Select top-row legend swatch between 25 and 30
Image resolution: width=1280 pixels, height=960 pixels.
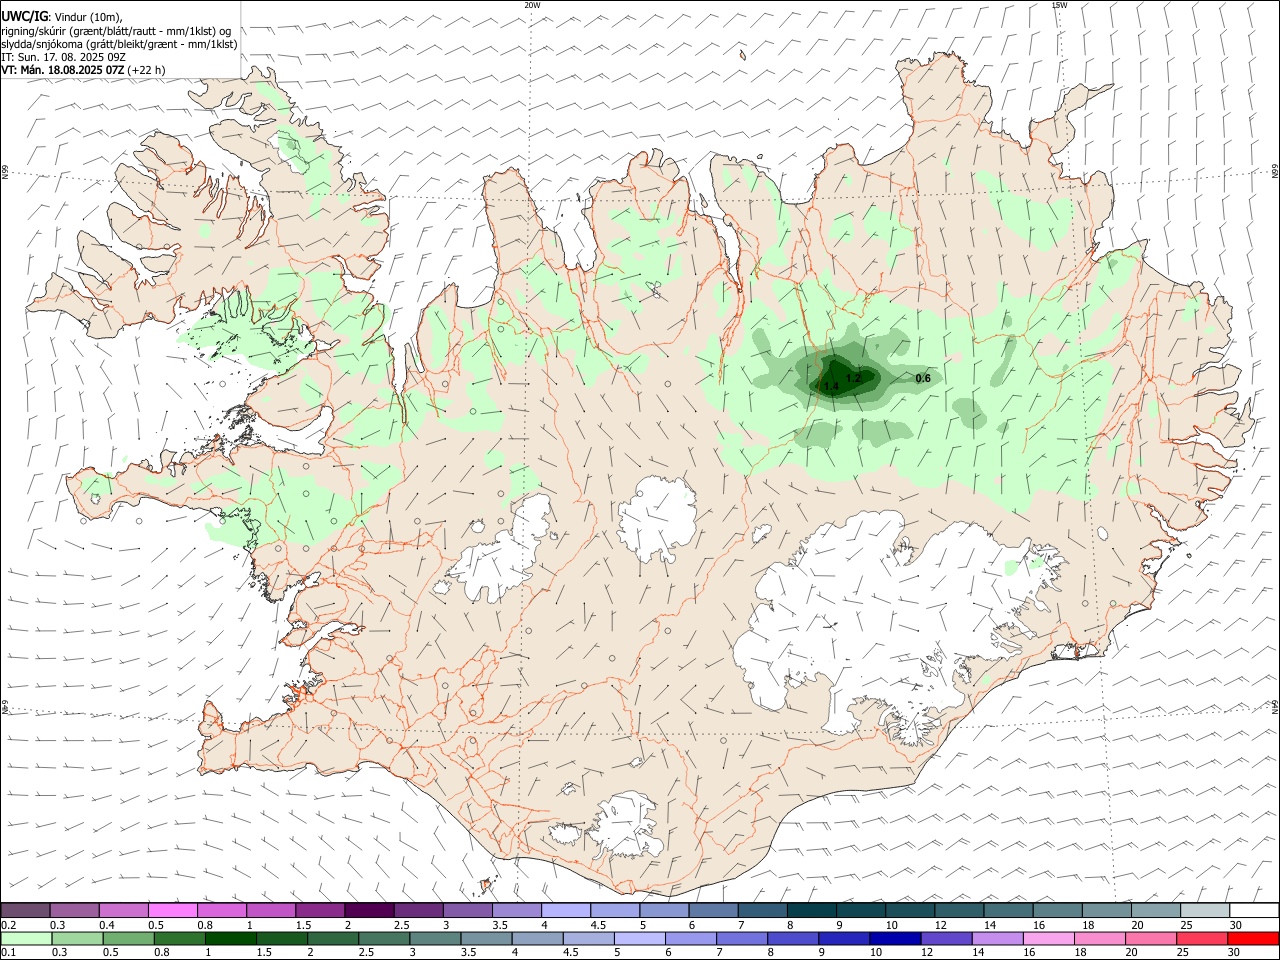tap(1203, 910)
